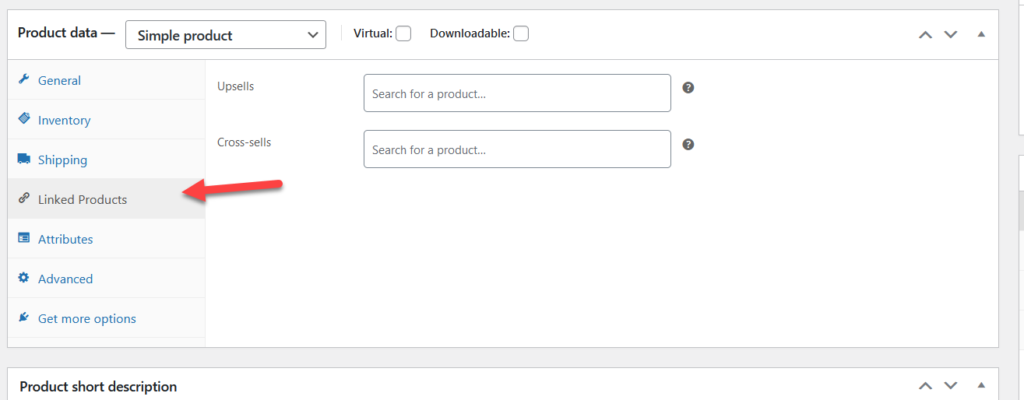The width and height of the screenshot is (1024, 400).
Task: Click the Cross-sells product search field
Action: [517, 150]
